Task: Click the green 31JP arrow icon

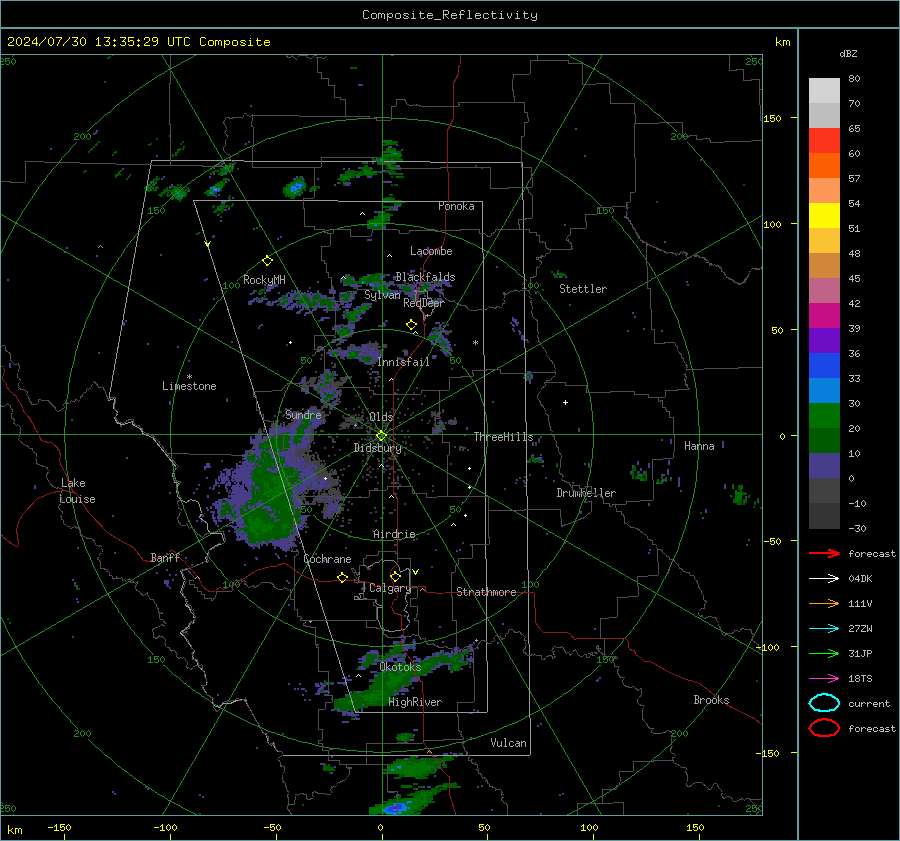Action: pyautogui.click(x=824, y=653)
